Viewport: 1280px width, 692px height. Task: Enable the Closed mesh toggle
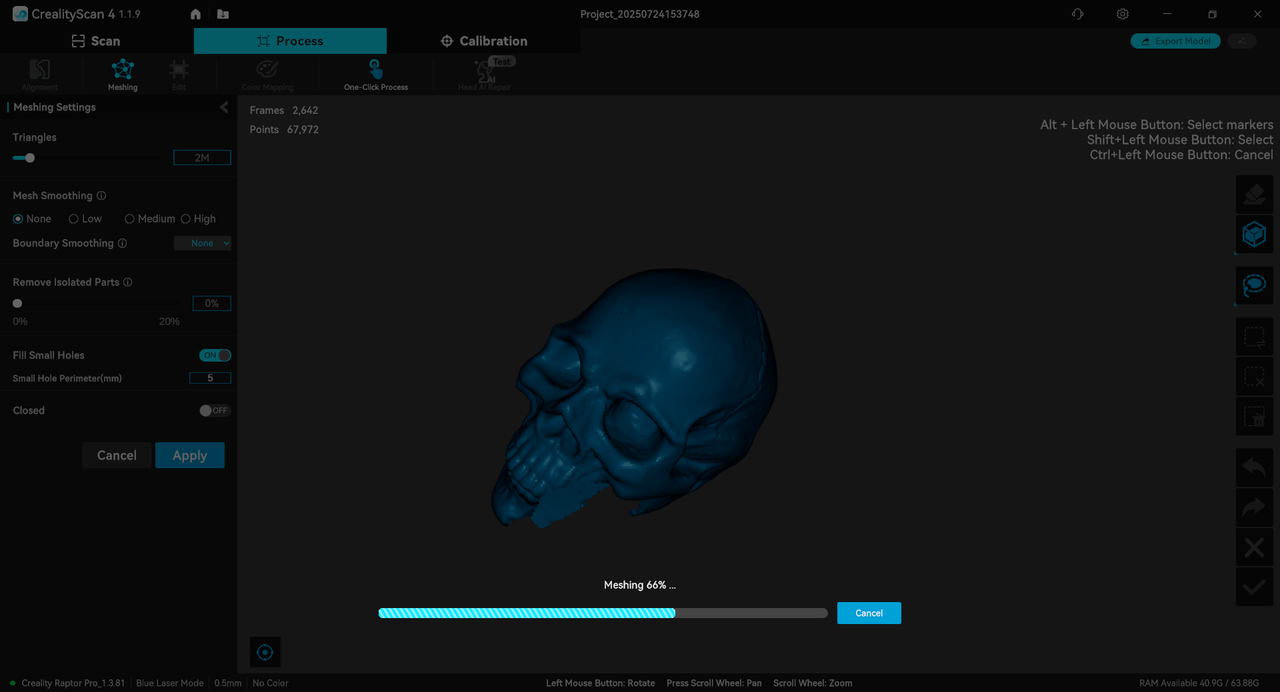[214, 411]
